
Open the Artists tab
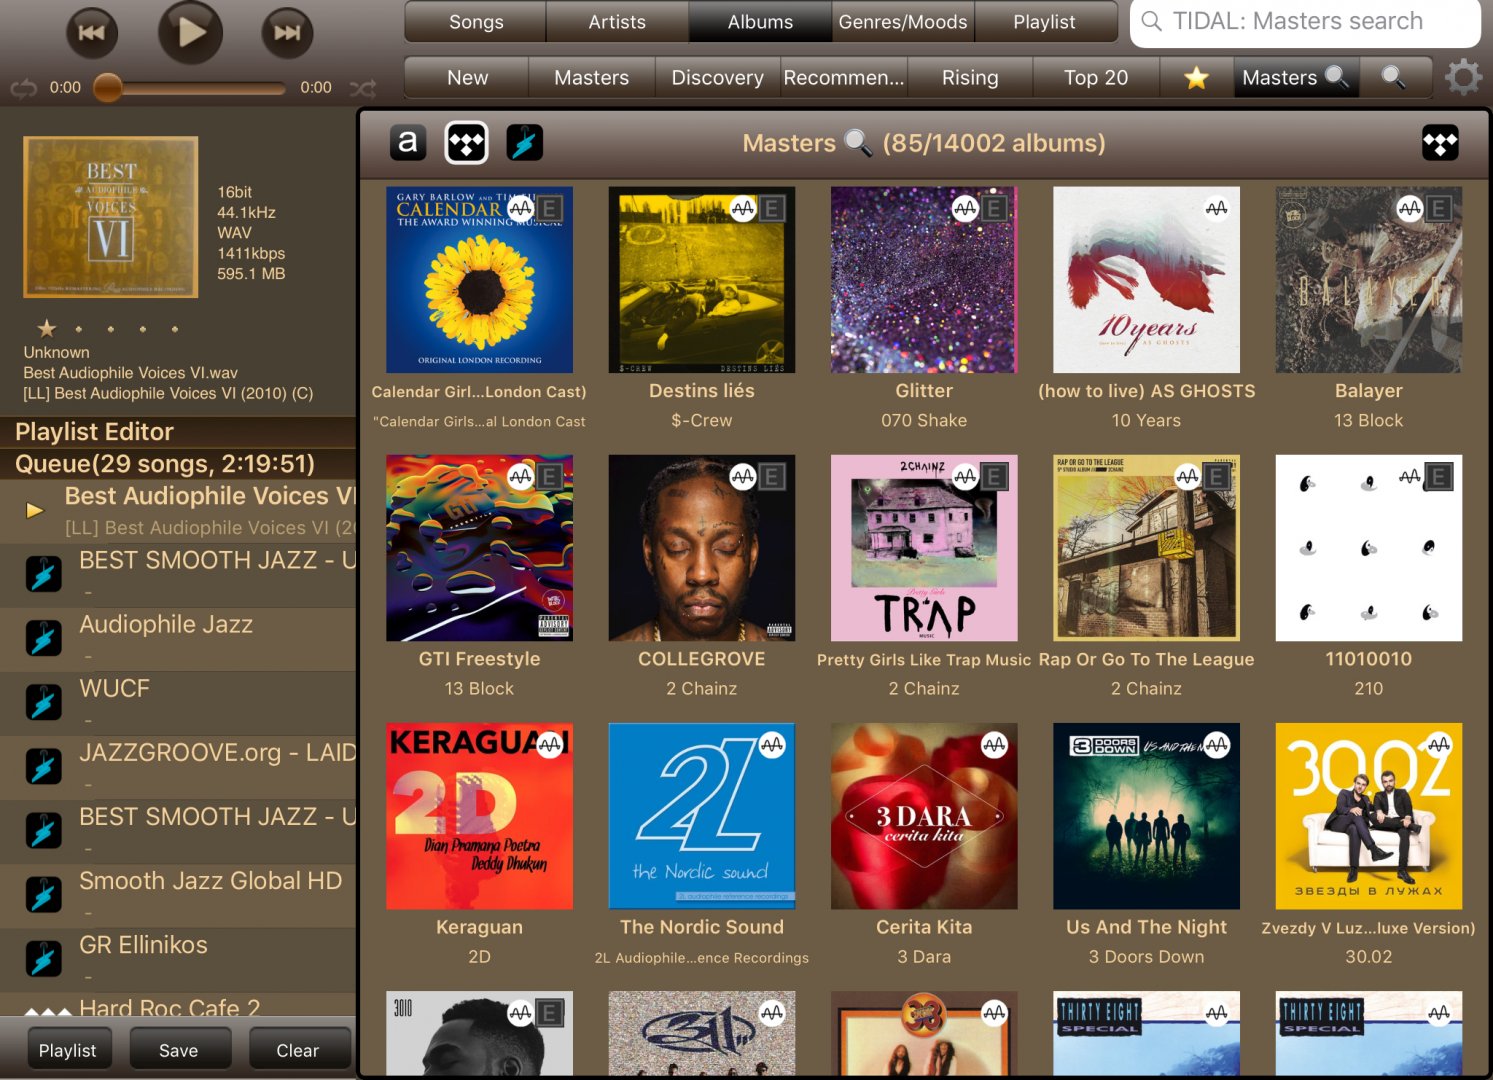617,22
